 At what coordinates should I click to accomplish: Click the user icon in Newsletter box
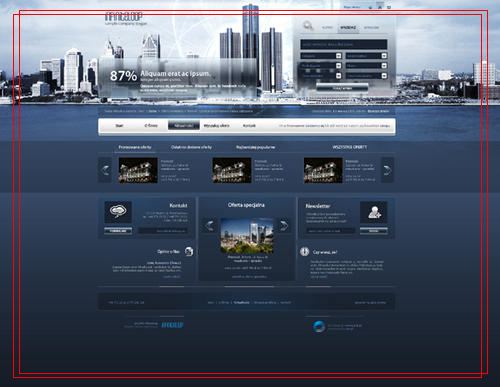tap(374, 212)
